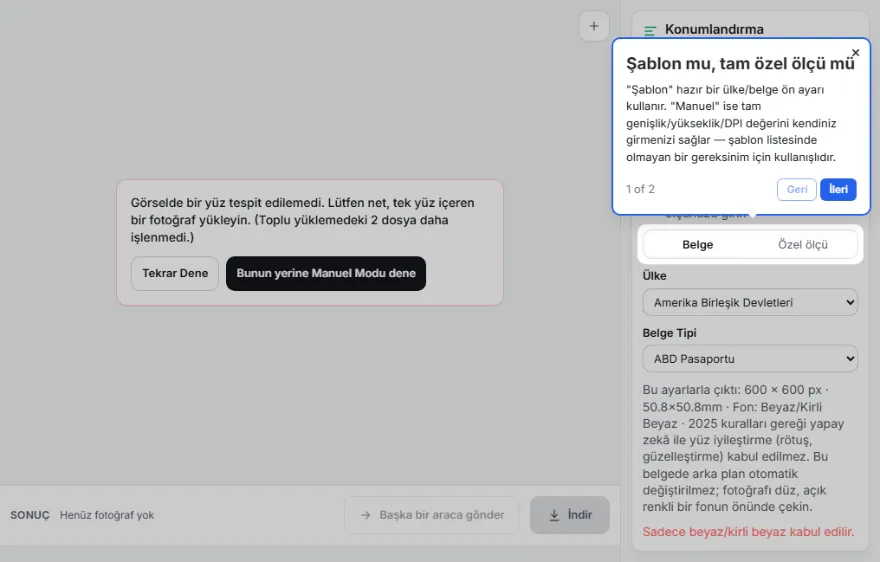Click the plus add-photo button

[x=594, y=26]
